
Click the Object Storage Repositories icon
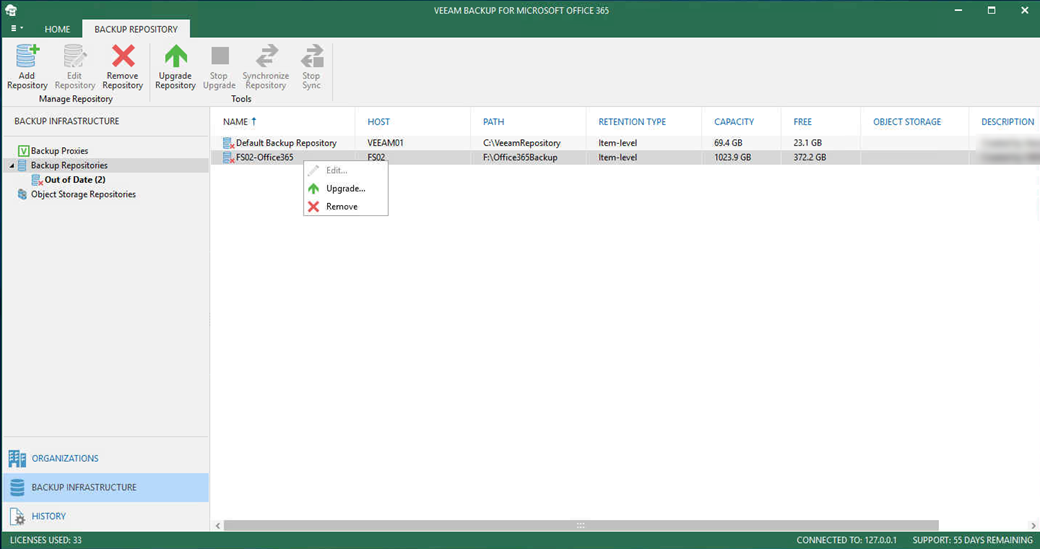[23, 194]
